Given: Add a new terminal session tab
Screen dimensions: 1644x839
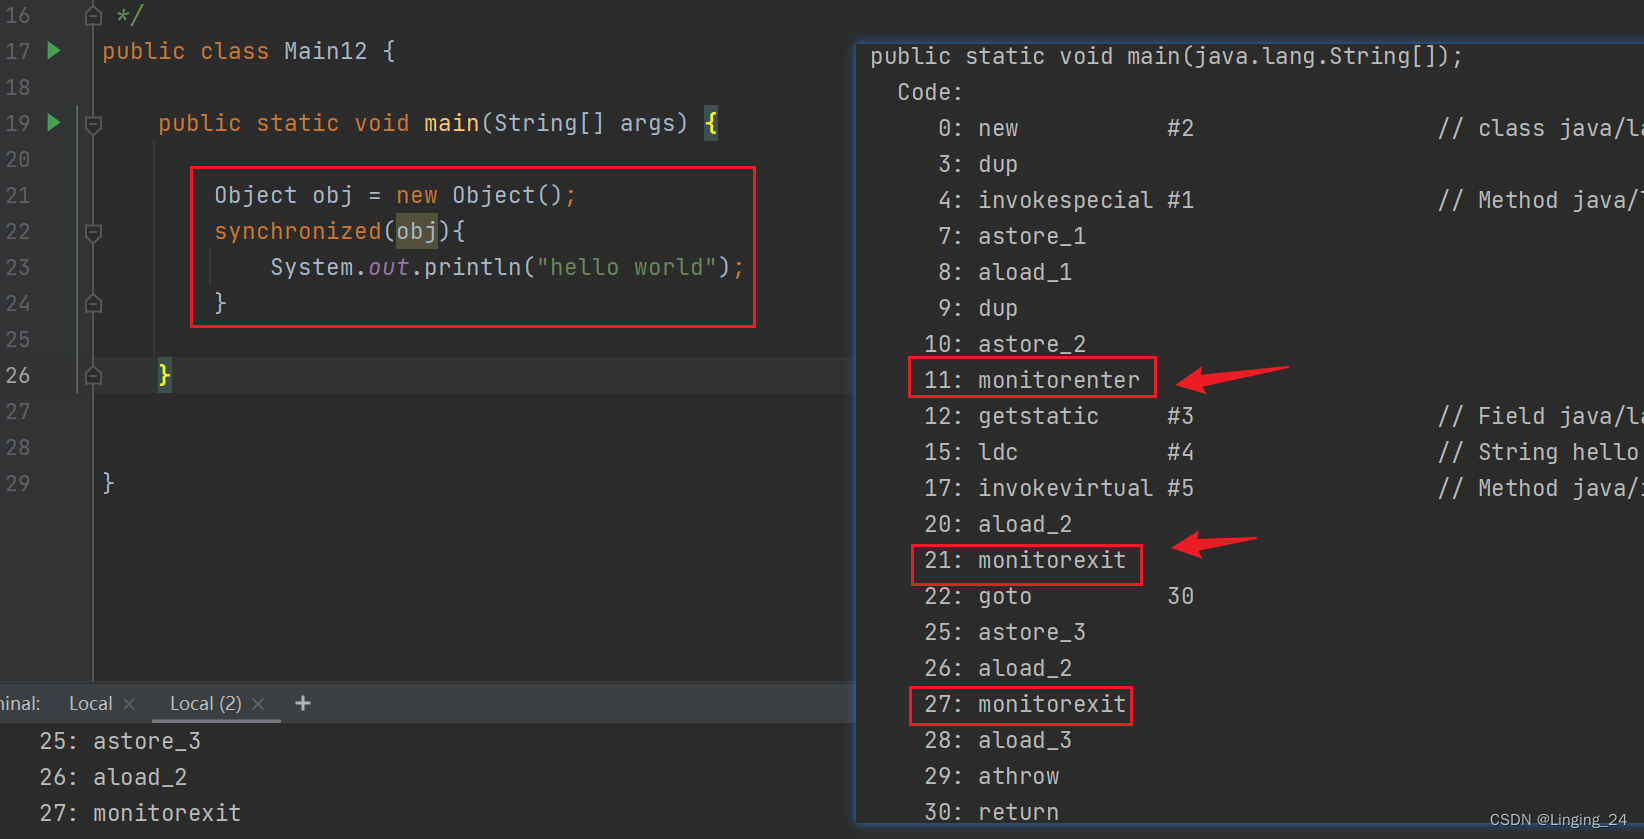Looking at the screenshot, I should pyautogui.click(x=303, y=703).
